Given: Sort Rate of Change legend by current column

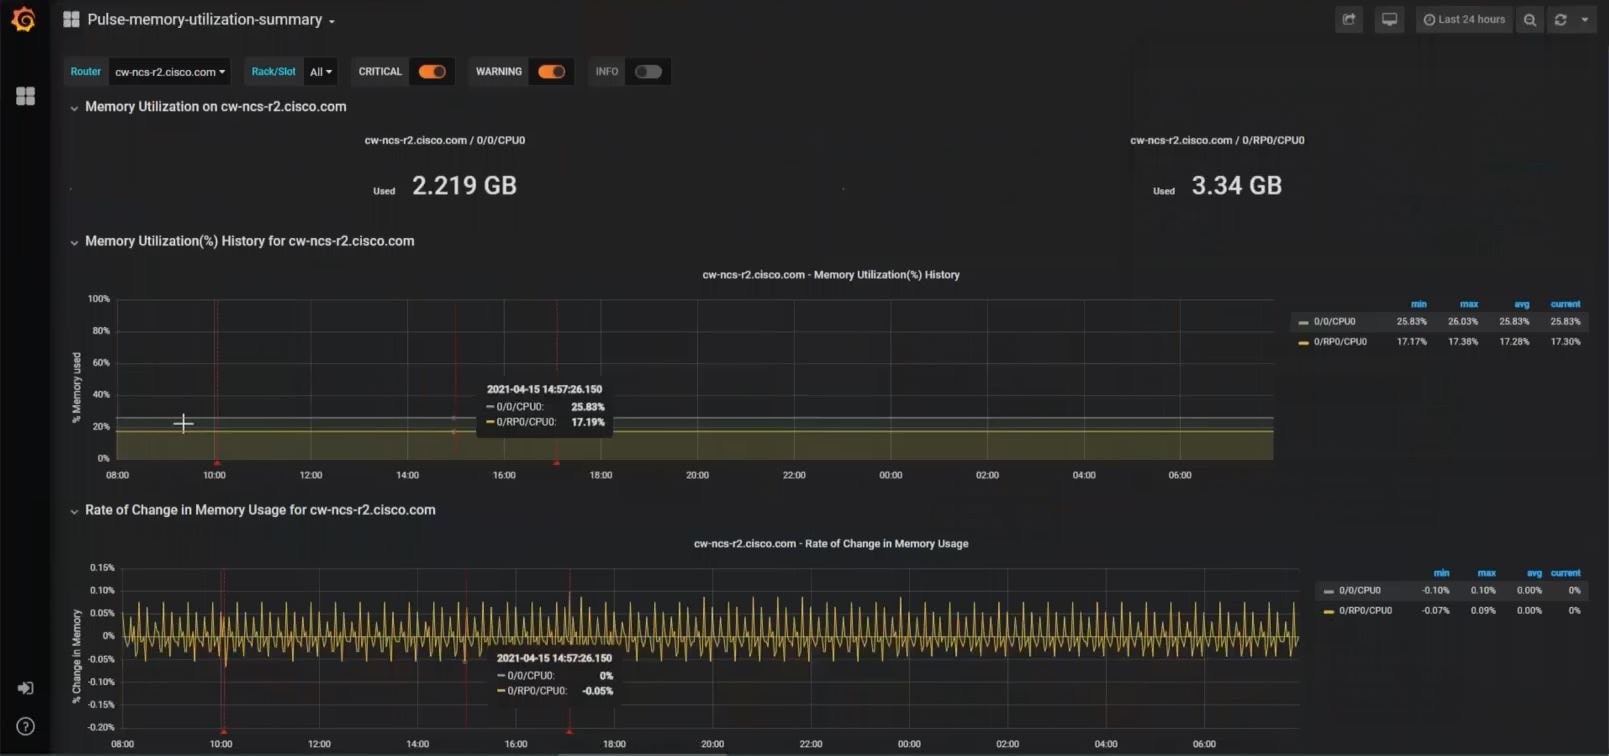Looking at the screenshot, I should point(1565,573).
